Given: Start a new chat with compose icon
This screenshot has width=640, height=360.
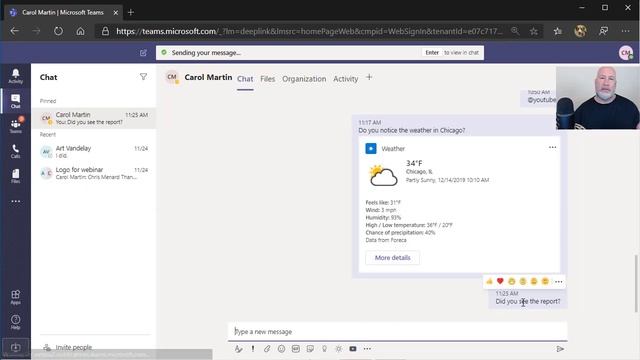Looking at the screenshot, I should click(x=143, y=53).
